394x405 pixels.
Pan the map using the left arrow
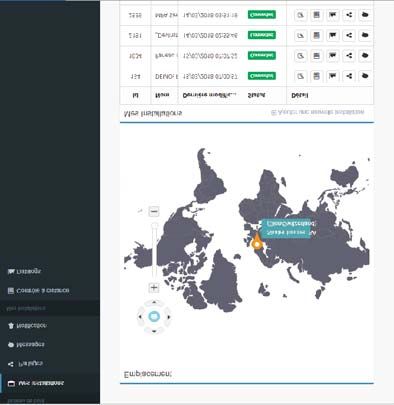tap(140, 317)
